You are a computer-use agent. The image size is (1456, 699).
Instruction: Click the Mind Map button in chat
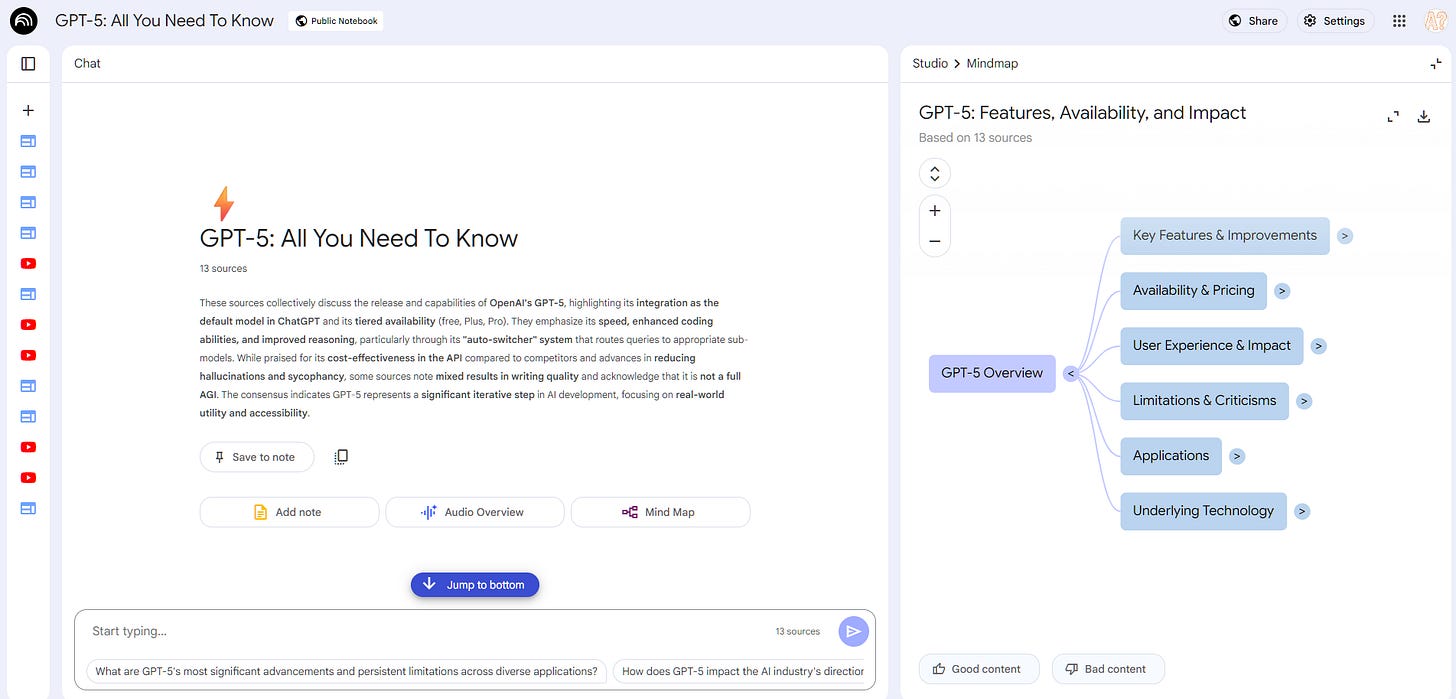tap(660, 512)
